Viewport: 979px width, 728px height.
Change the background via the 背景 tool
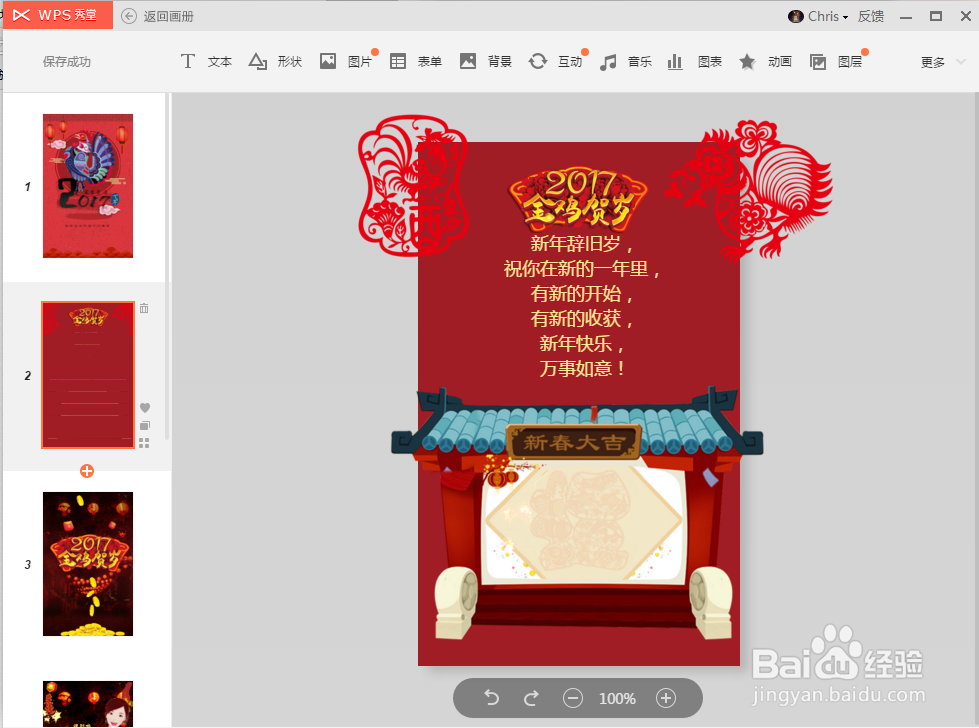485,61
